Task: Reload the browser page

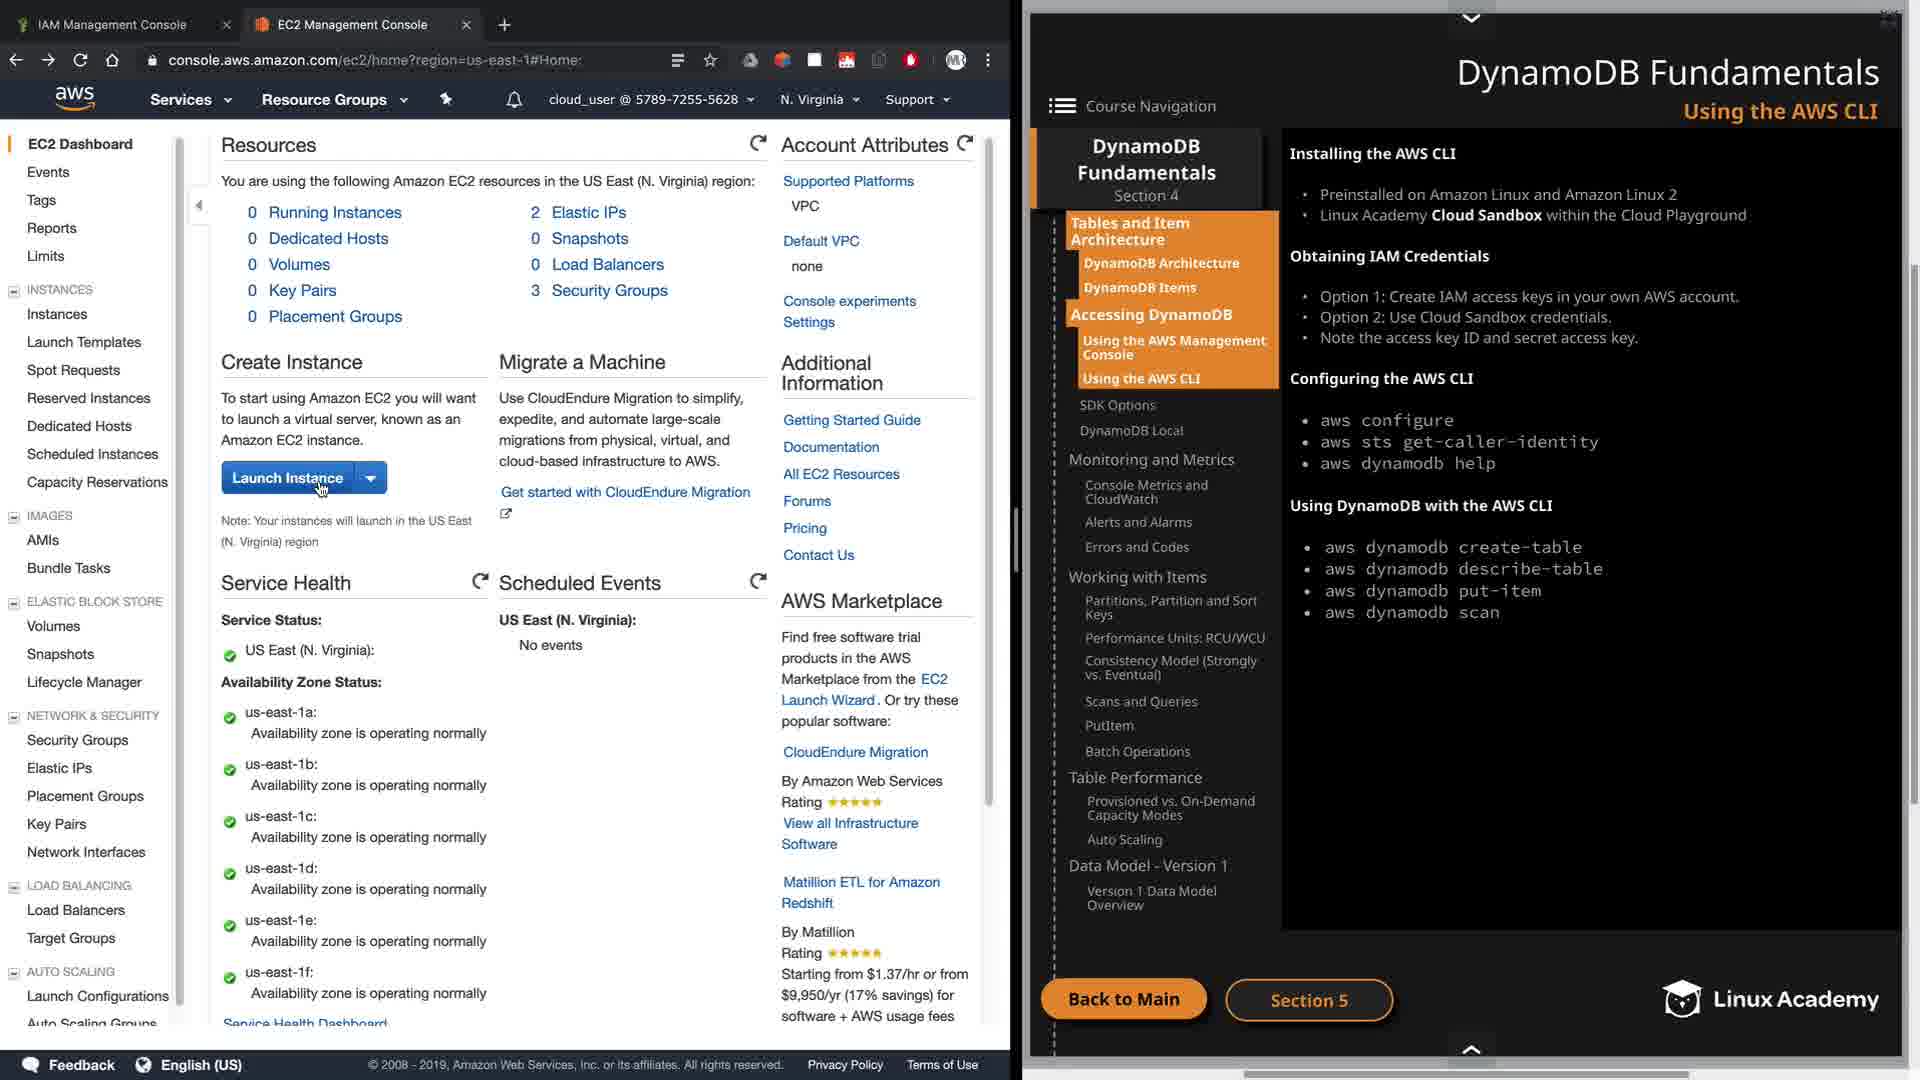Action: point(80,60)
